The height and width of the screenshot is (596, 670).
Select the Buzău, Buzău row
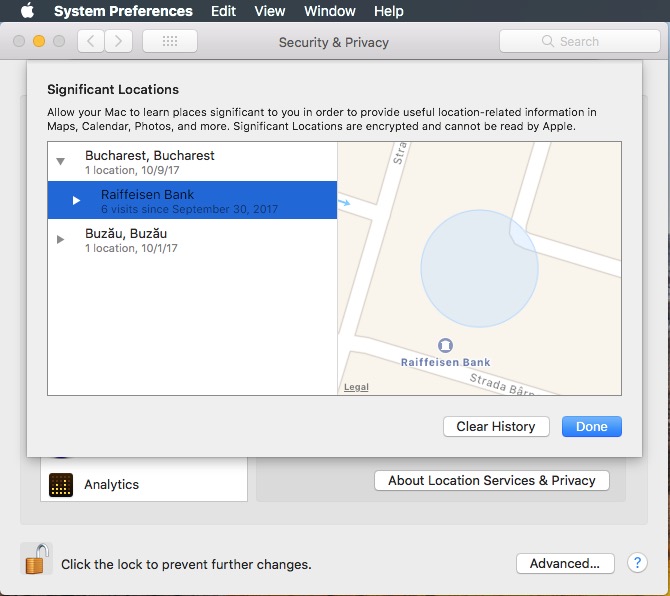(192, 240)
